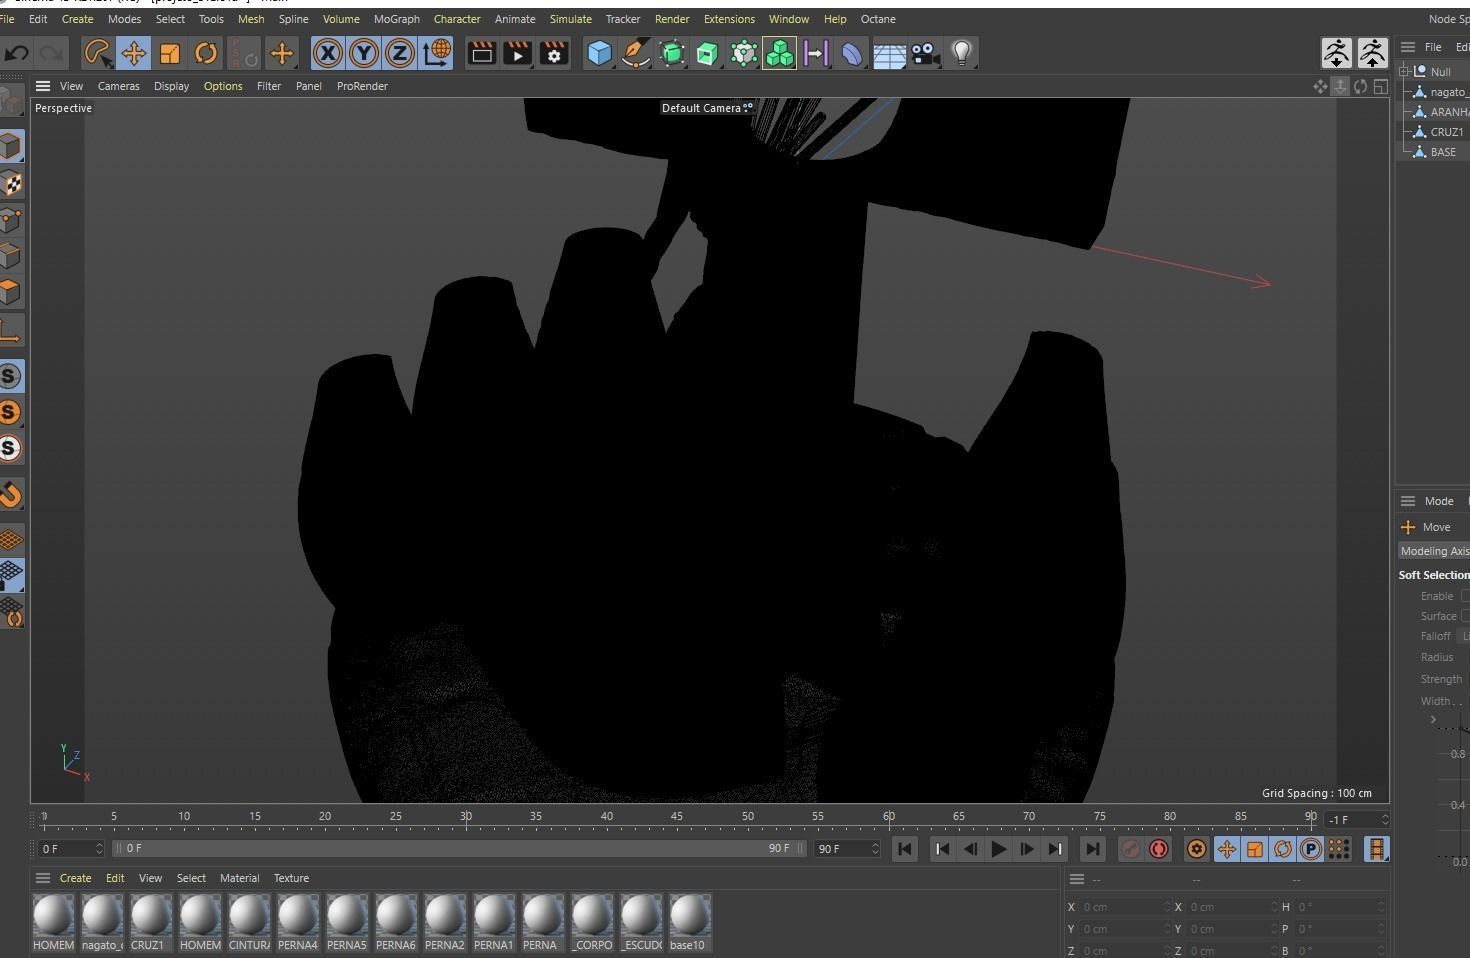Add a Floor environment object
Screen dimensions: 1470x958
click(x=889, y=55)
